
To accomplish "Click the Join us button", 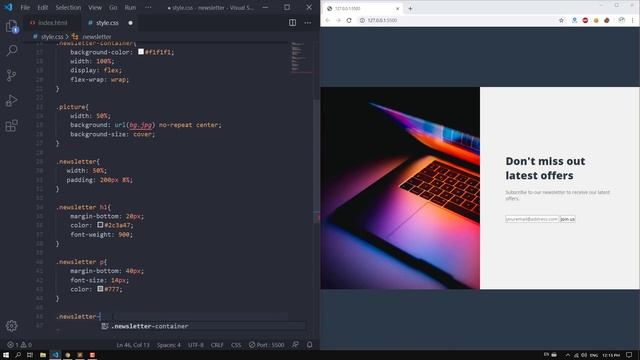I will point(567,219).
